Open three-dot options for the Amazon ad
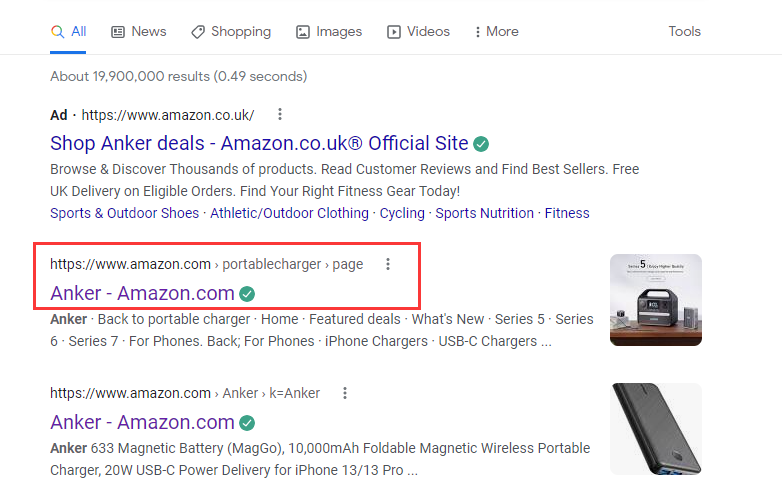 (280, 114)
